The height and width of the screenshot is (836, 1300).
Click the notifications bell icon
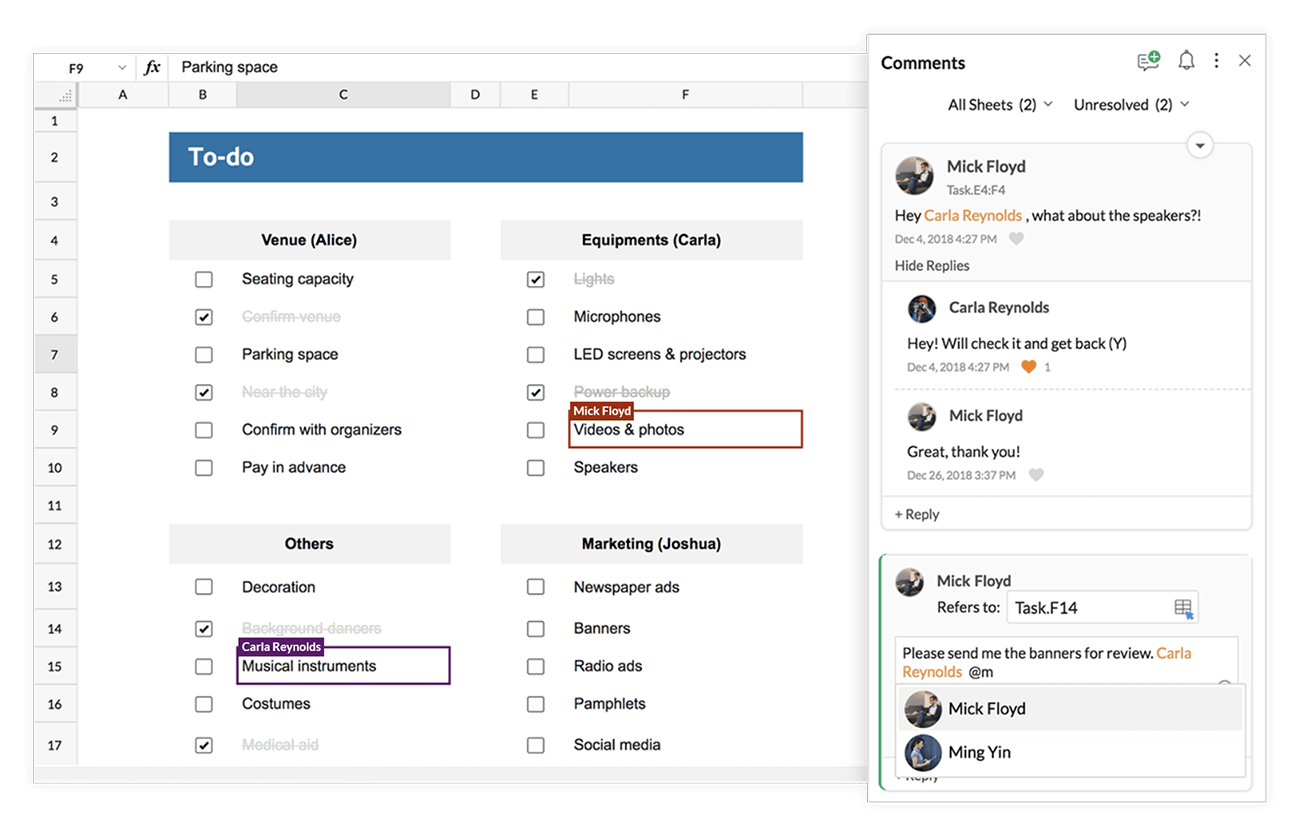[1186, 60]
